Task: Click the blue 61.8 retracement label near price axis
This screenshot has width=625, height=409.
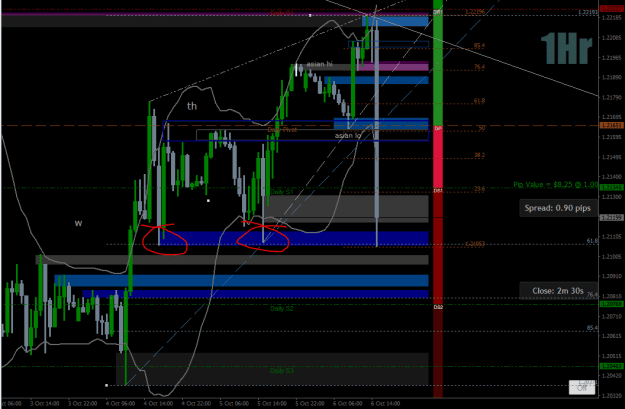Action: pos(592,241)
